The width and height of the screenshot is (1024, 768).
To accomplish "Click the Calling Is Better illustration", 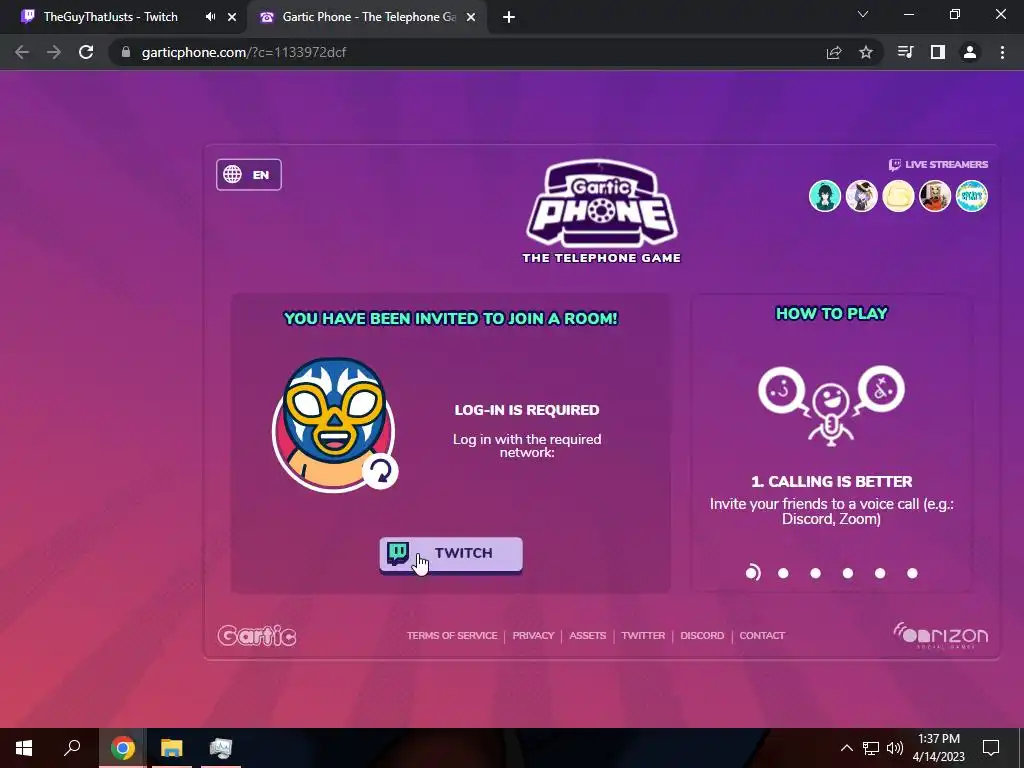I will (831, 406).
